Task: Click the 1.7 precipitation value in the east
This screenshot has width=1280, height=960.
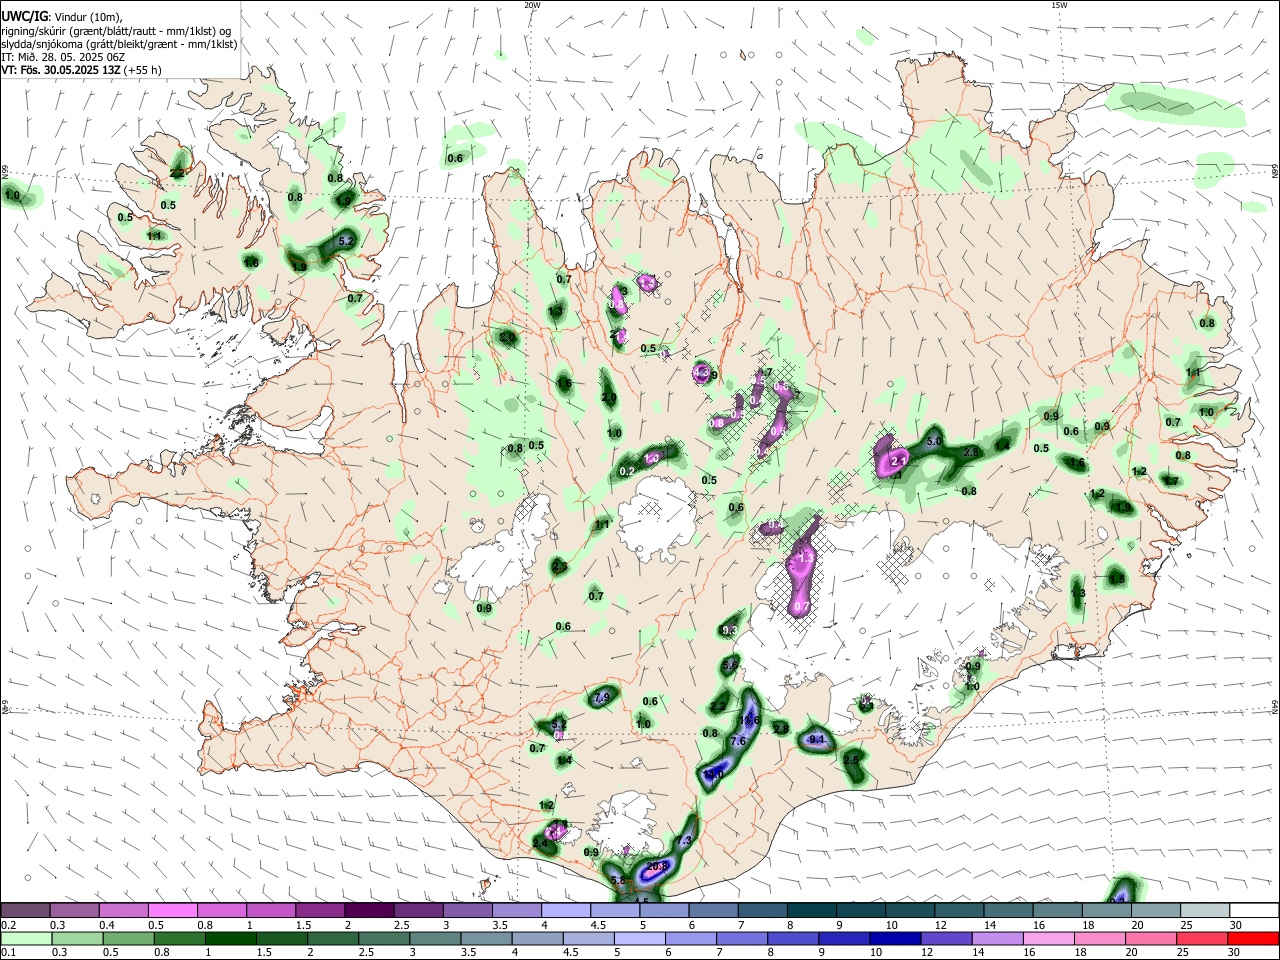Action: click(1171, 481)
